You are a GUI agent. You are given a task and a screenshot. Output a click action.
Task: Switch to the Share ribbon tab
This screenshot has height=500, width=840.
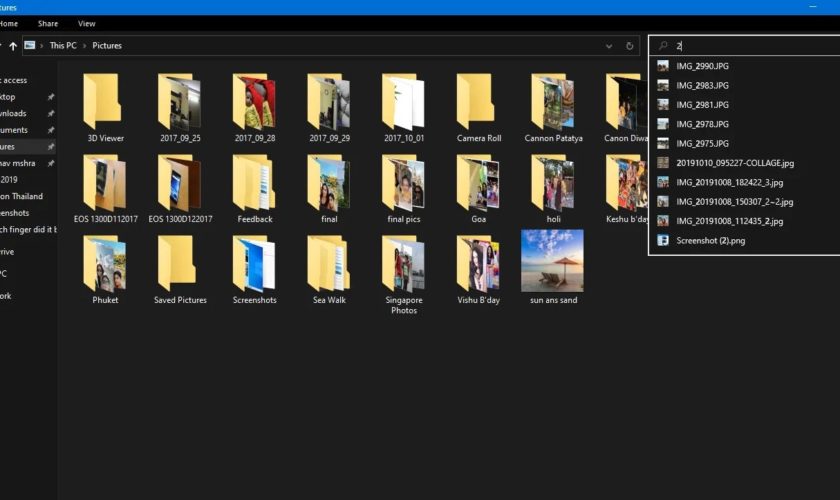[x=47, y=23]
